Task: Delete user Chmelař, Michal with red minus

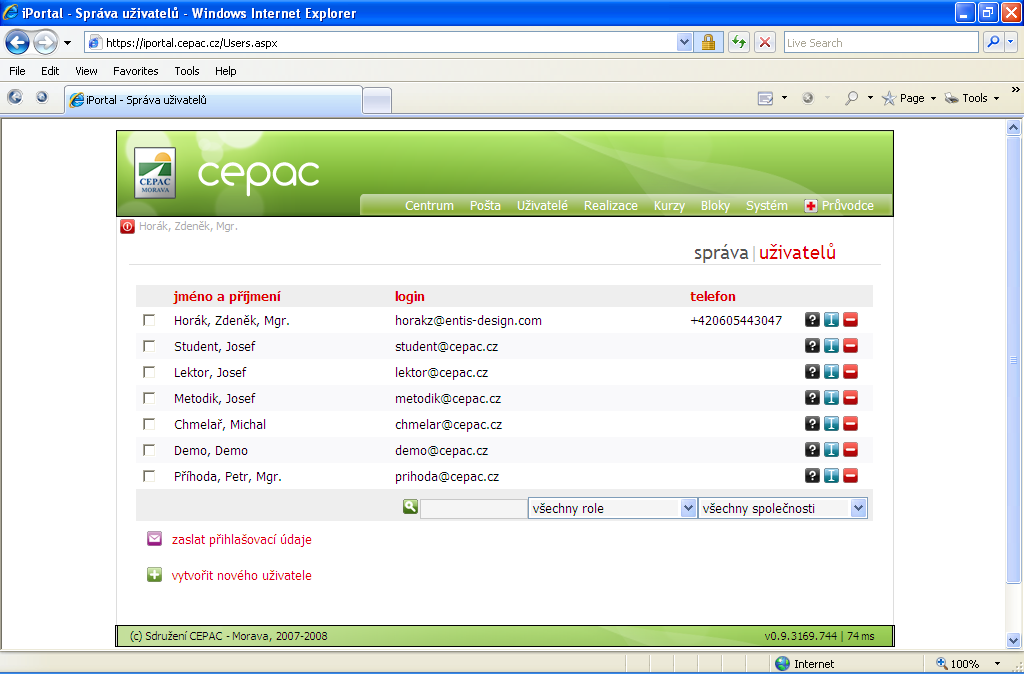Action: coord(850,424)
